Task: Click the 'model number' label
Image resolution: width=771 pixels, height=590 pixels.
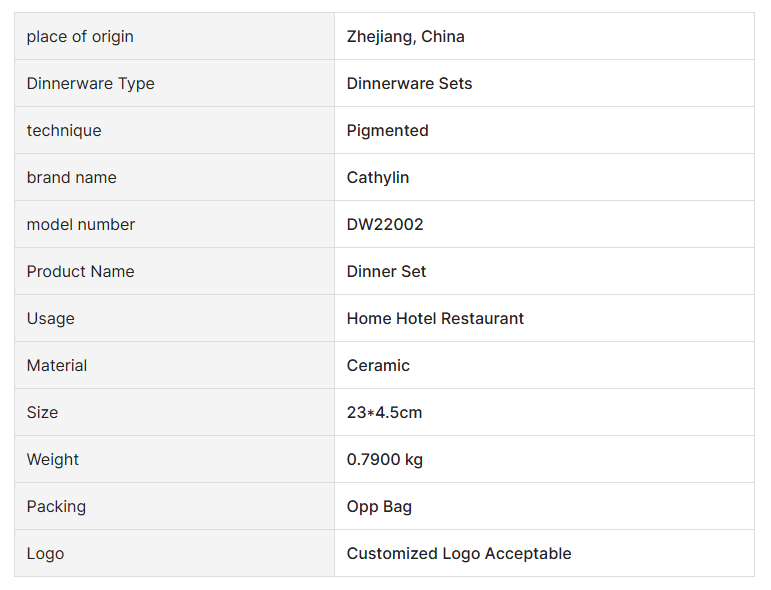Action: point(80,225)
